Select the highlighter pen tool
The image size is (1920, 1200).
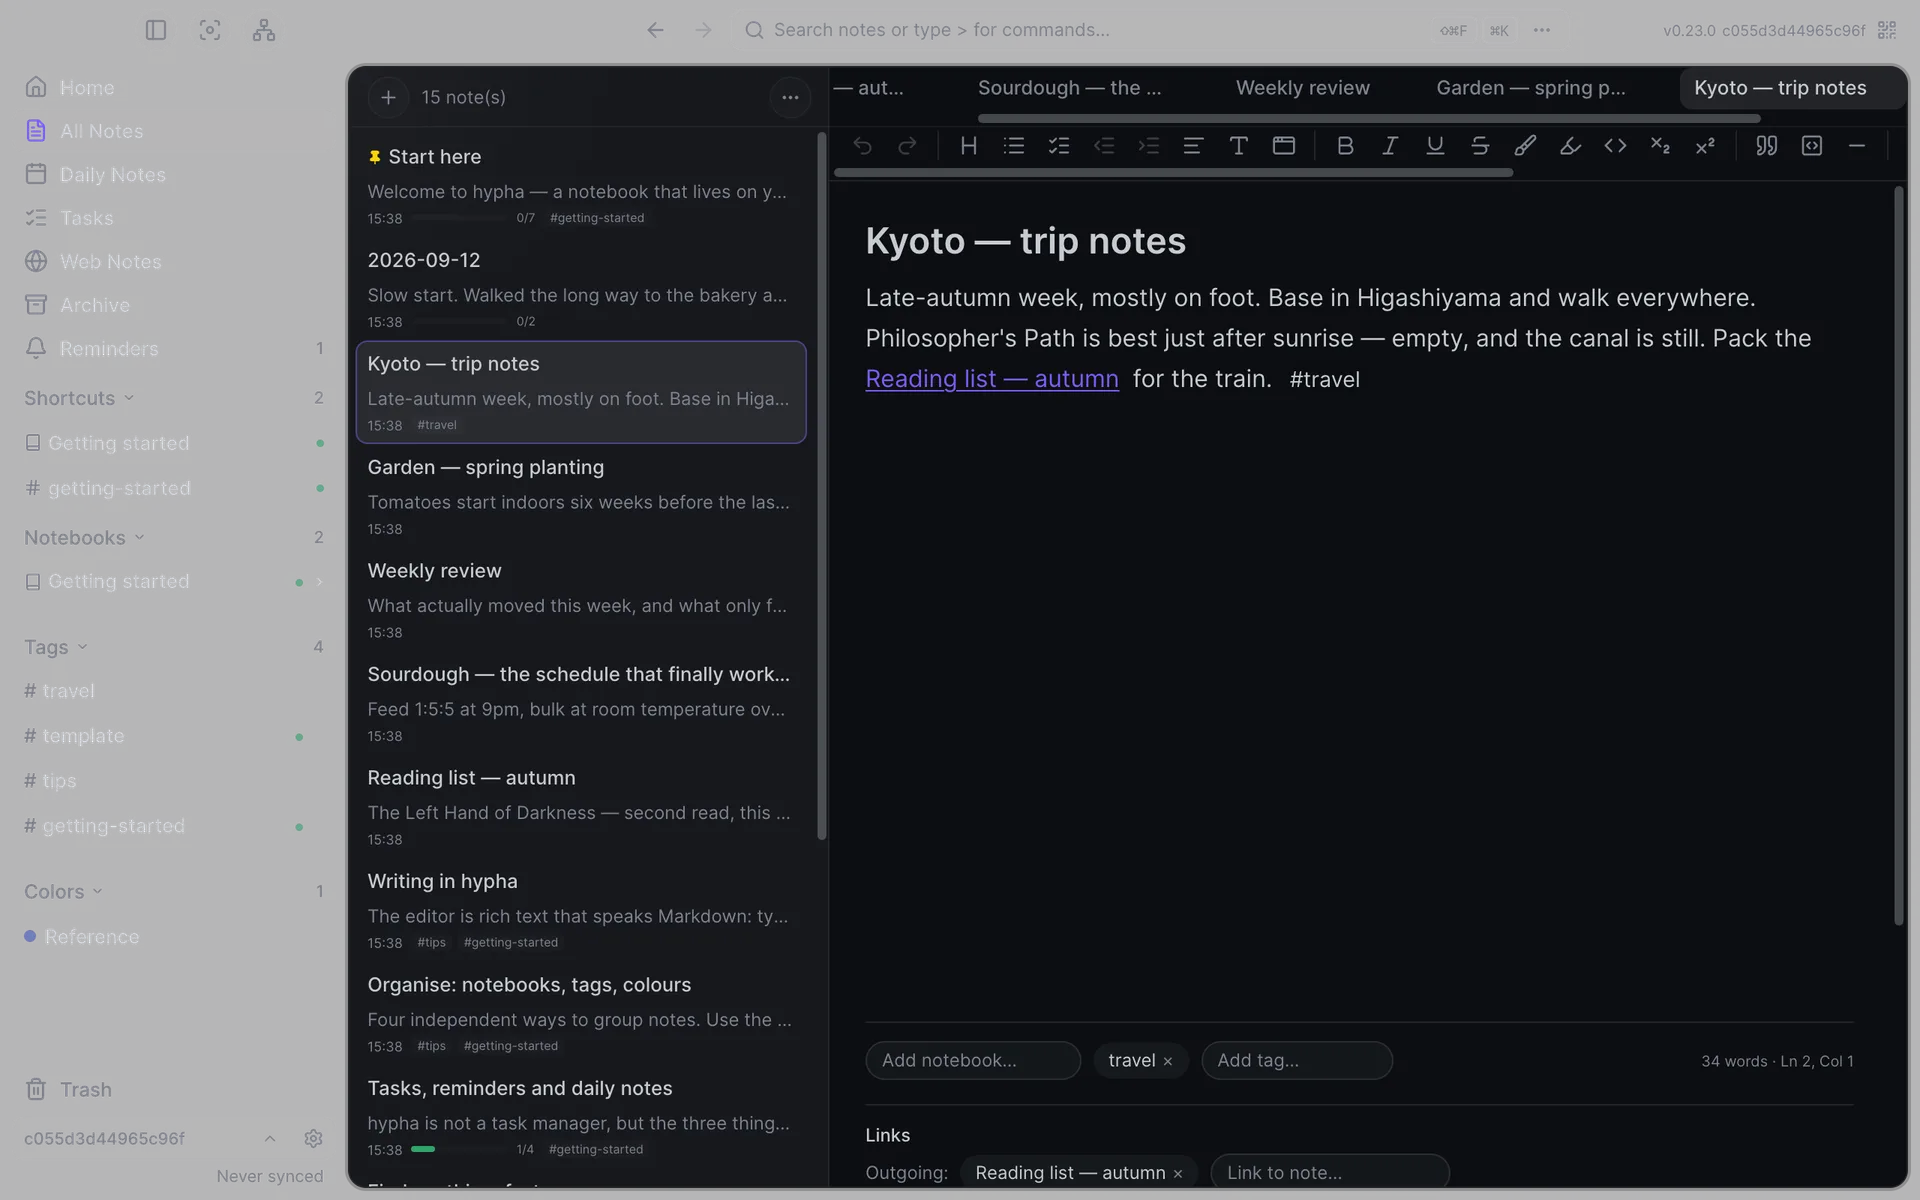1525,146
